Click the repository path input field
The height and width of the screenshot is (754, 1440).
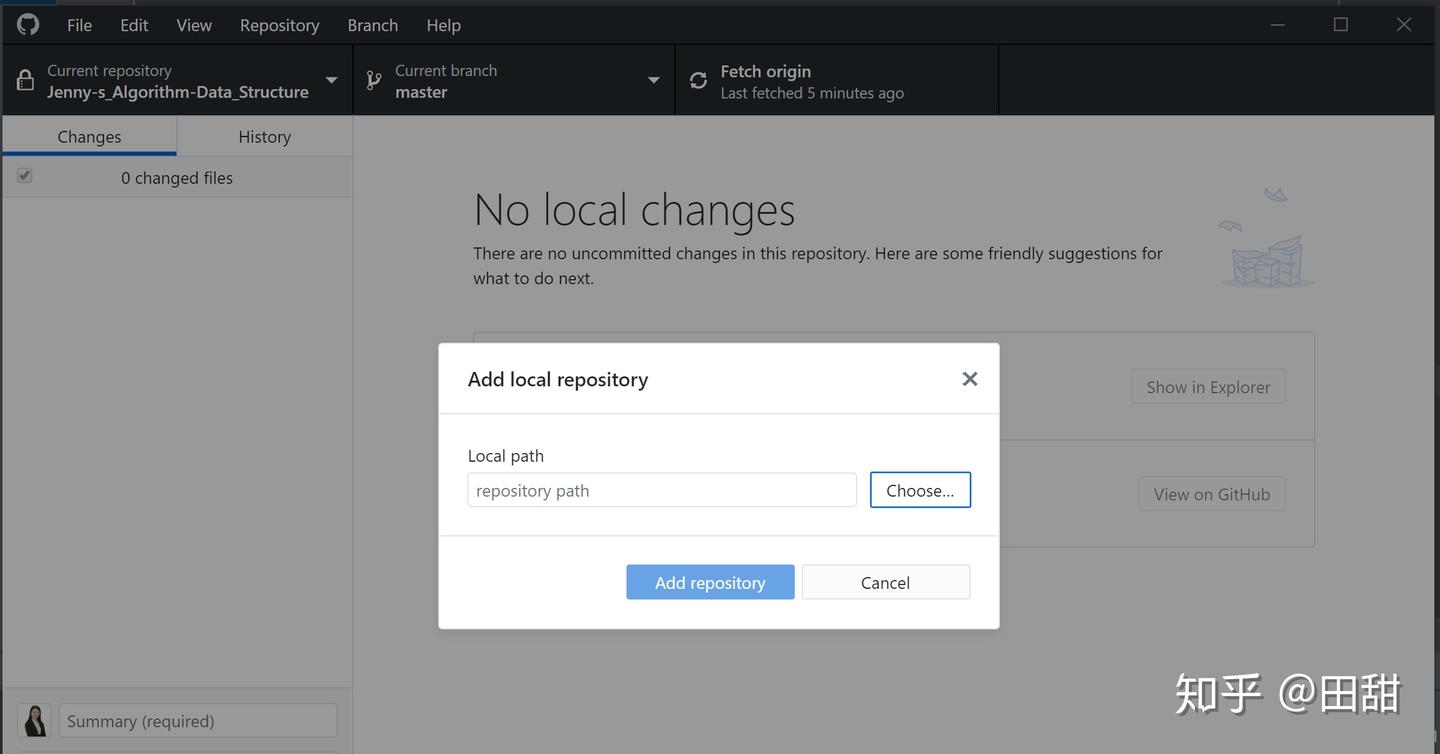(661, 489)
